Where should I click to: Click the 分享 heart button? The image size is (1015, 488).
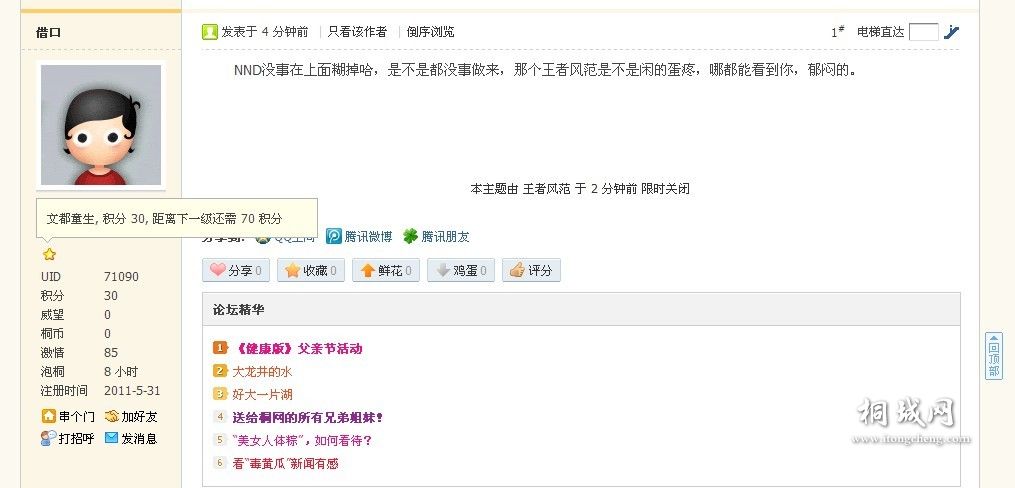point(236,271)
